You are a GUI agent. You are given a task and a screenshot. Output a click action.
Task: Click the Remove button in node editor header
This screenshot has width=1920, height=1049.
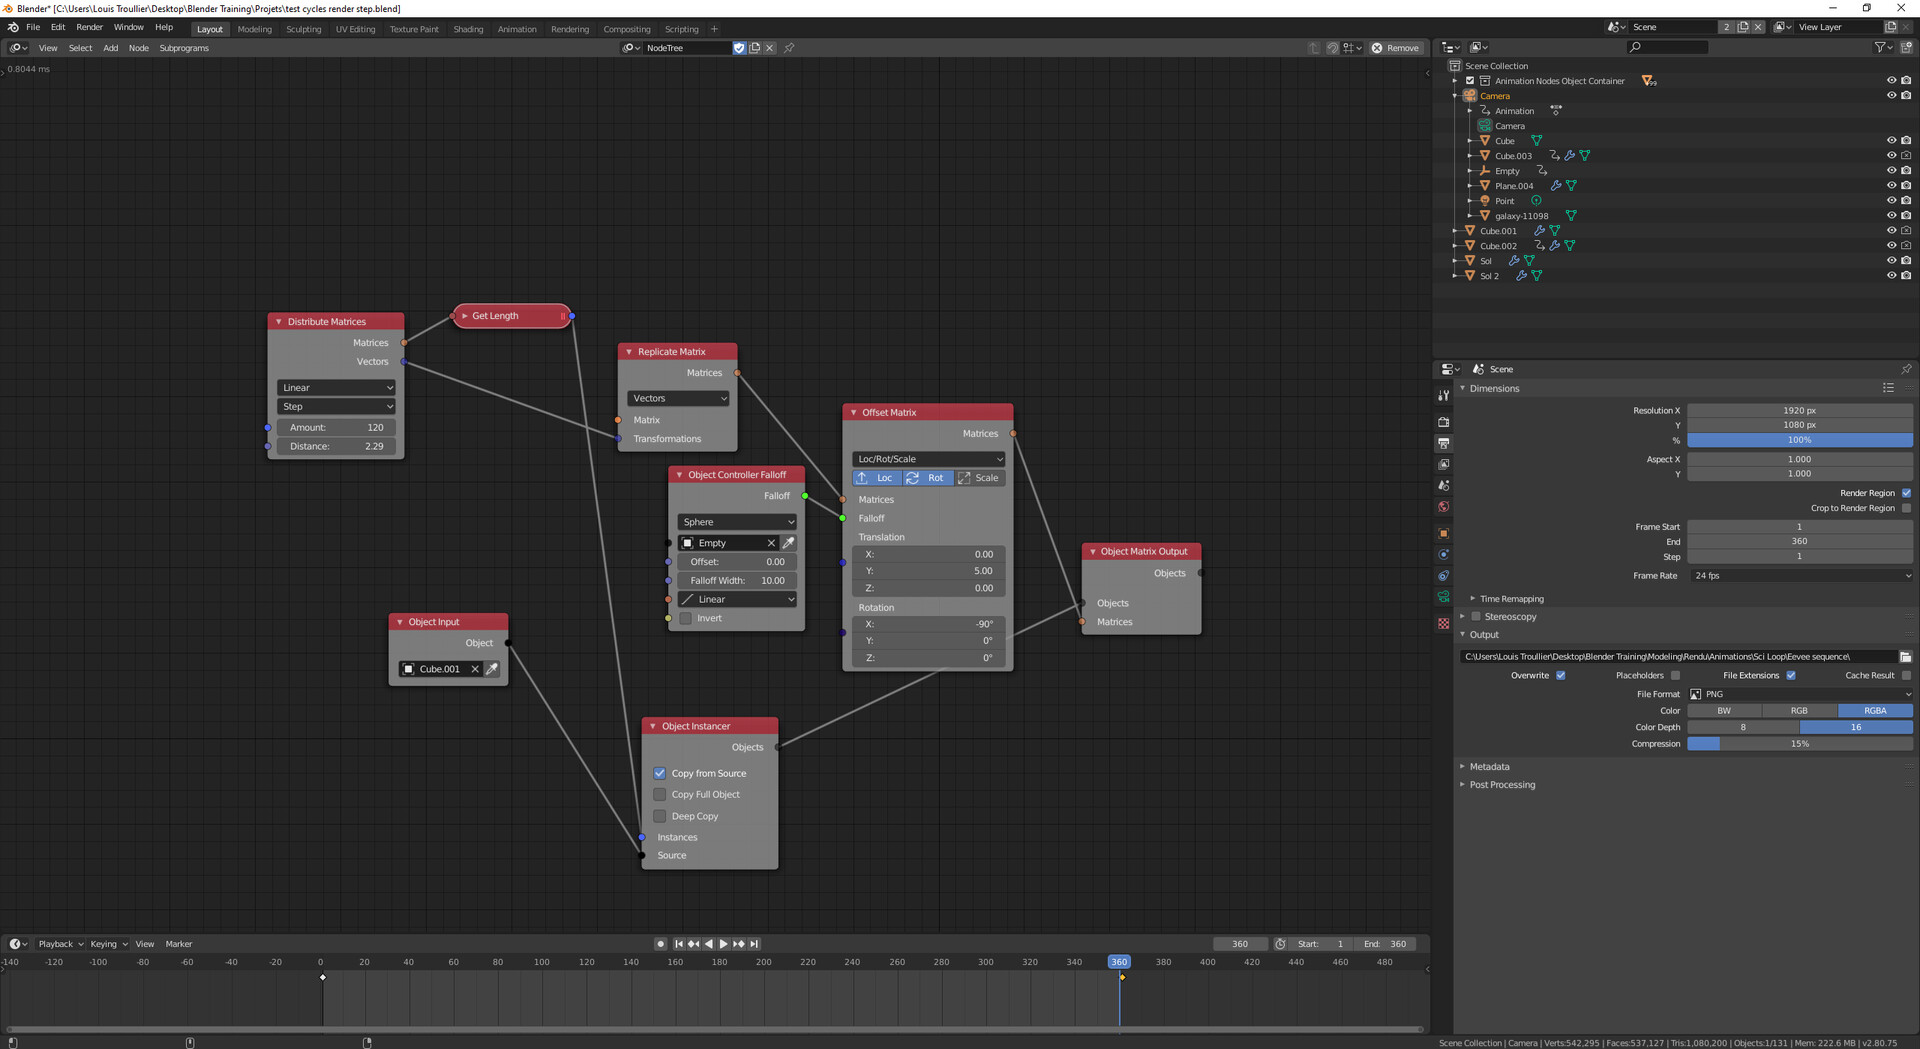click(x=1396, y=48)
